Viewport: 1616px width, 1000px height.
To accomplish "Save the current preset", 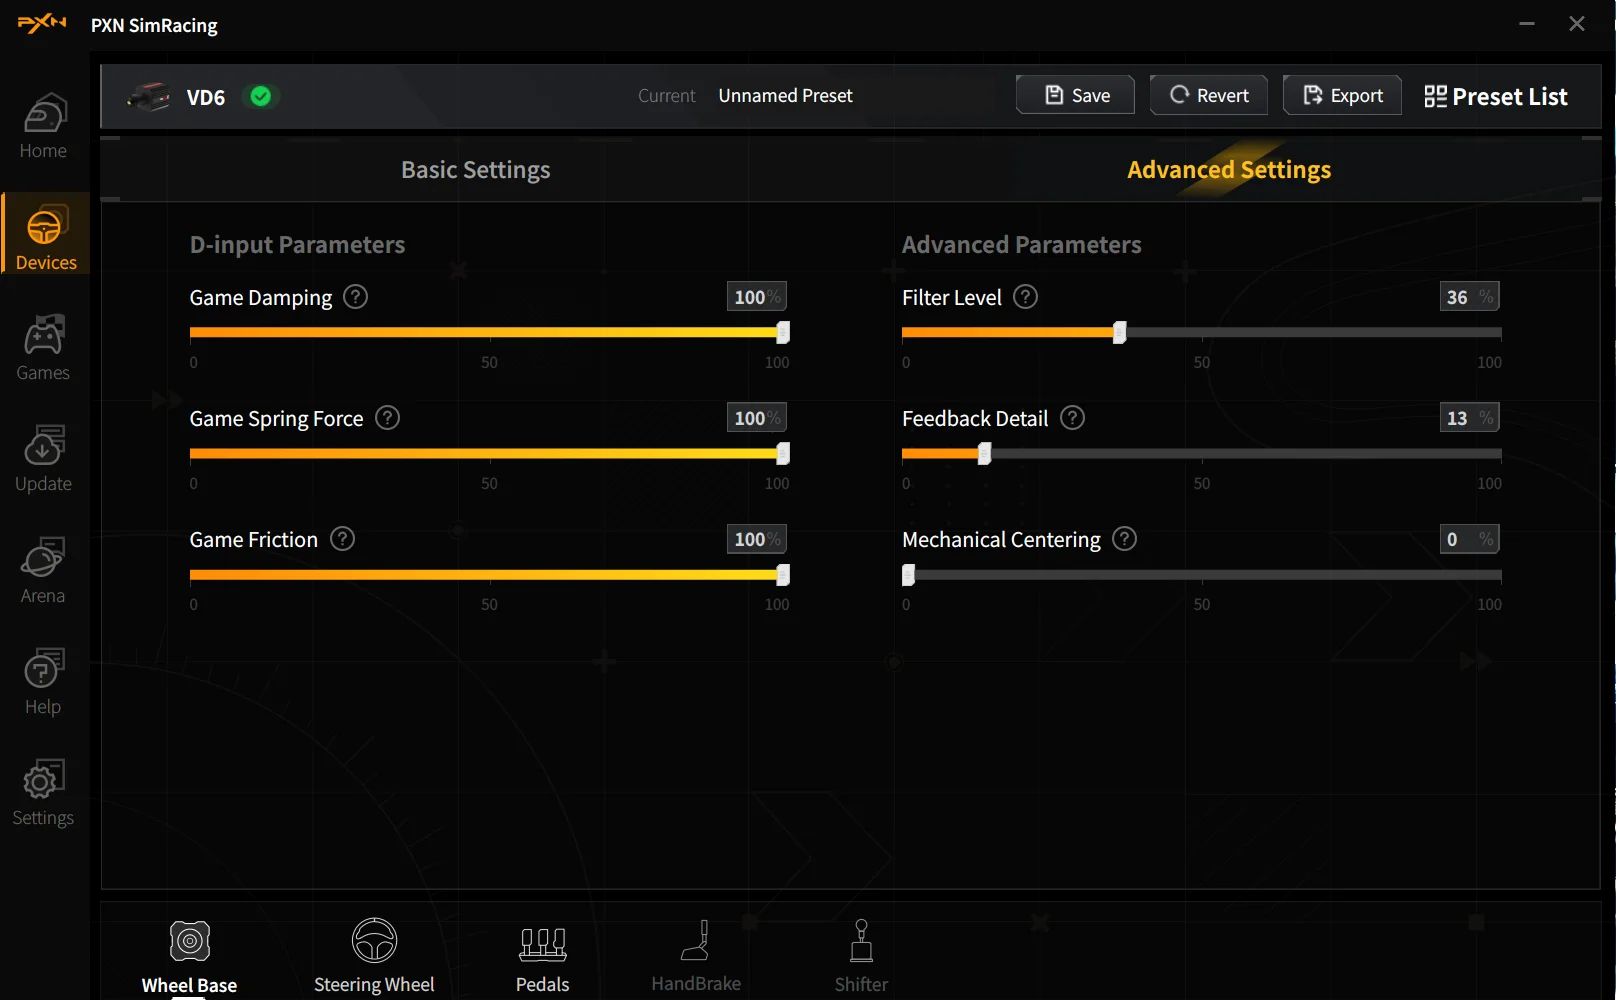I will point(1074,94).
